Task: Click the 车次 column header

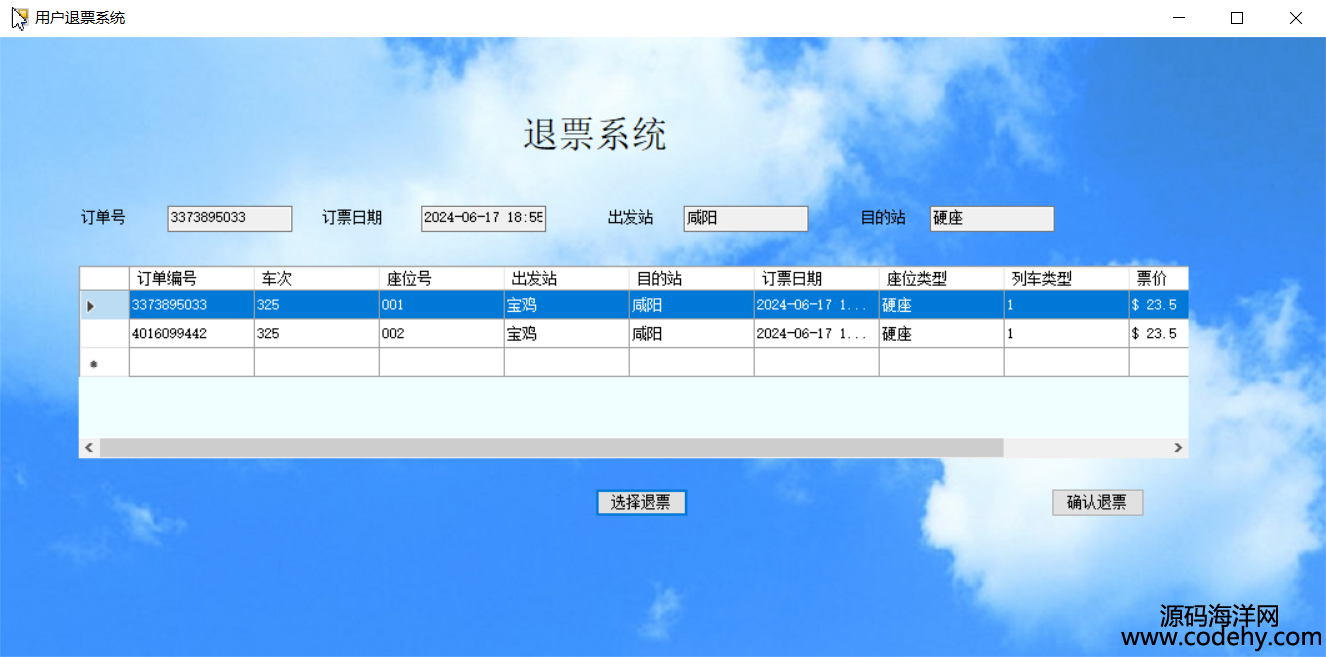Action: click(x=317, y=279)
